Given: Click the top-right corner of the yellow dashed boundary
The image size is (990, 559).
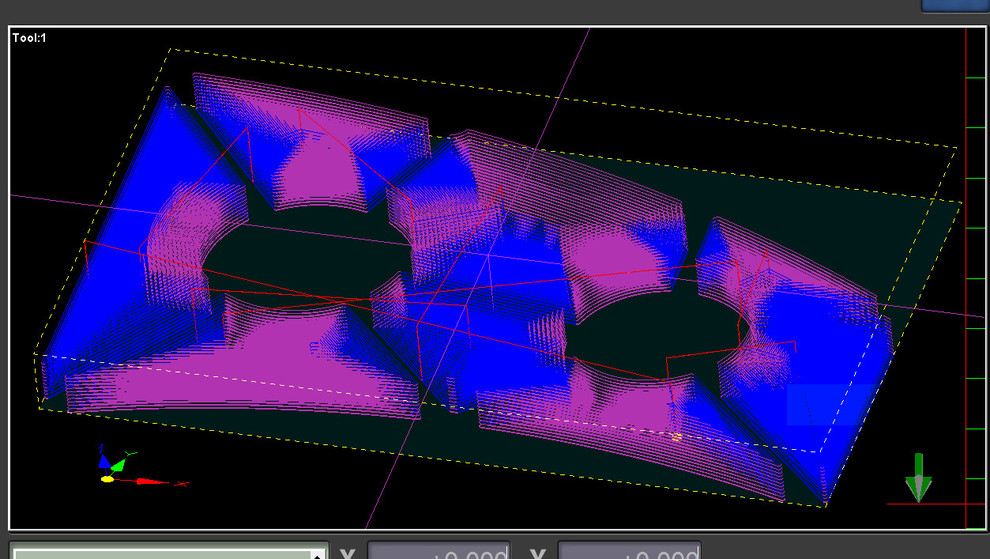Looking at the screenshot, I should [x=957, y=148].
